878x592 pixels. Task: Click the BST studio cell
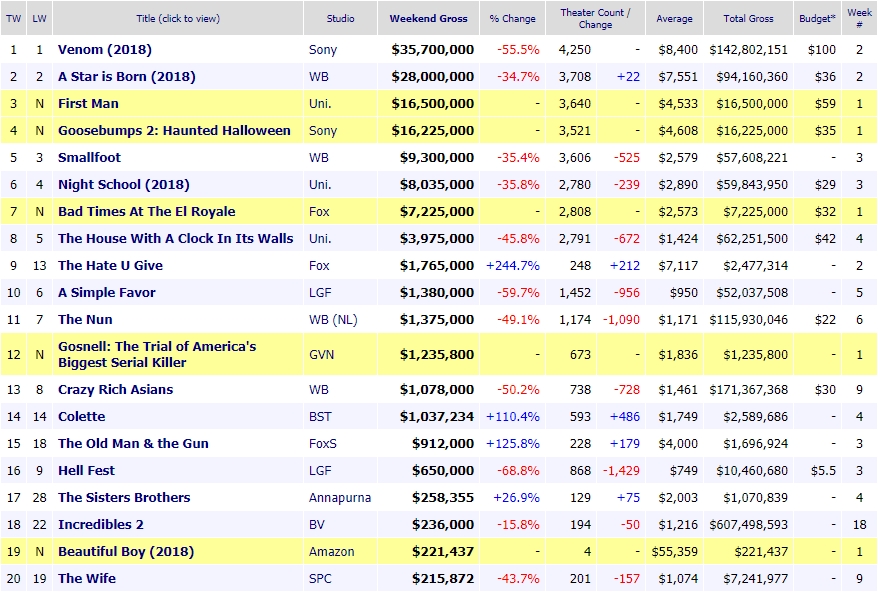pyautogui.click(x=320, y=417)
